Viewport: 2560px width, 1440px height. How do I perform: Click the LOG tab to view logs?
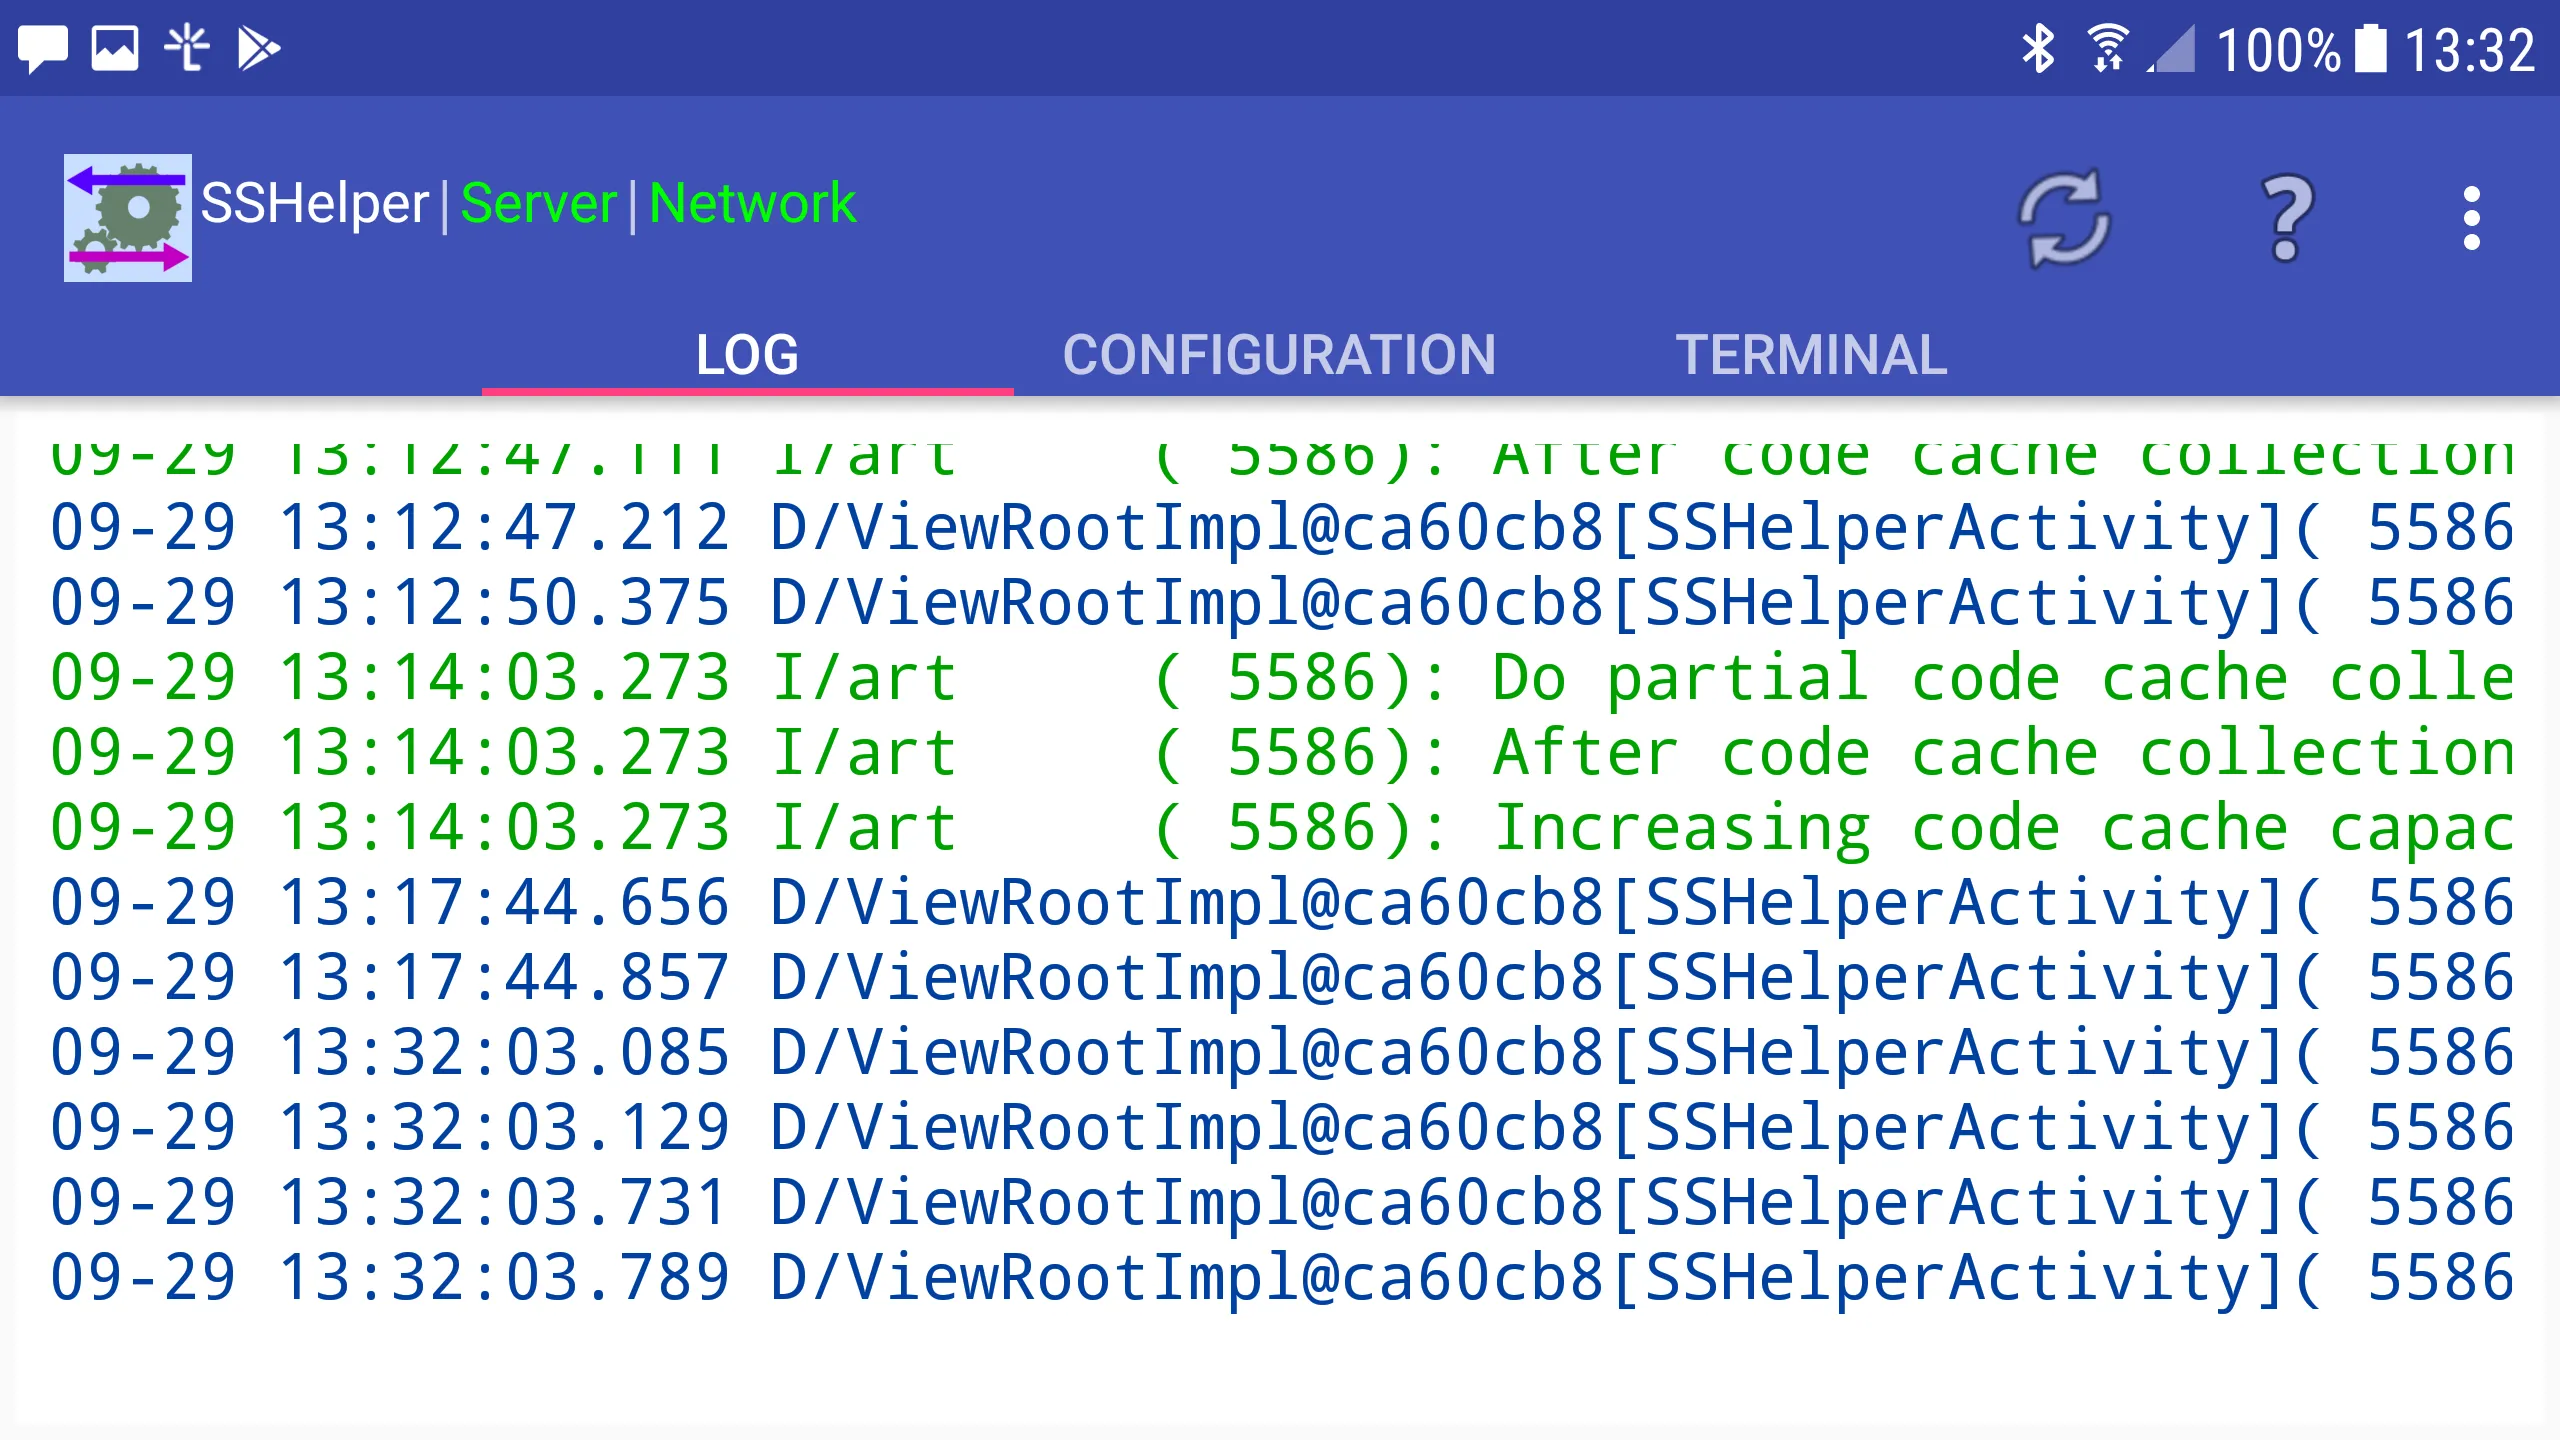coord(747,352)
